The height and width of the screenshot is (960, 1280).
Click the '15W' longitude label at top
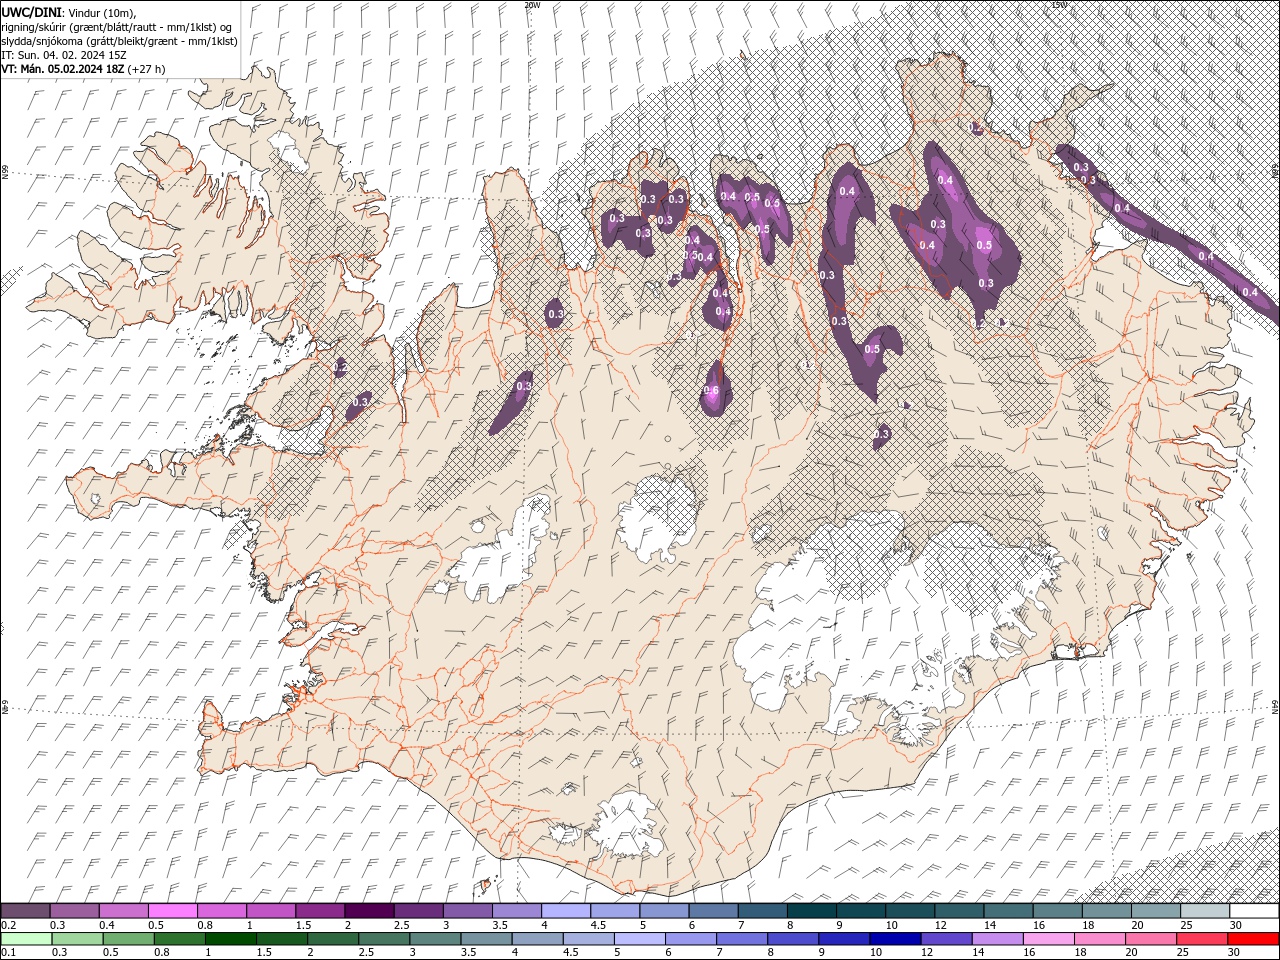point(1059,5)
